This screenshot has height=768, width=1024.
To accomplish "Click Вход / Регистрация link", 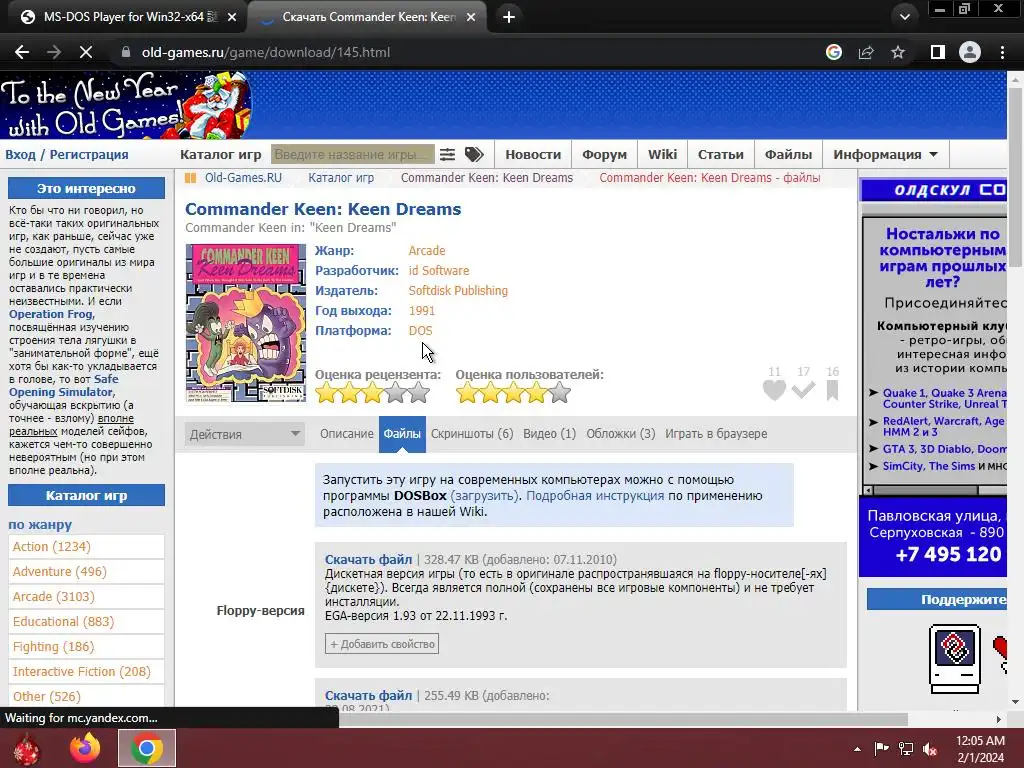I will coord(67,155).
